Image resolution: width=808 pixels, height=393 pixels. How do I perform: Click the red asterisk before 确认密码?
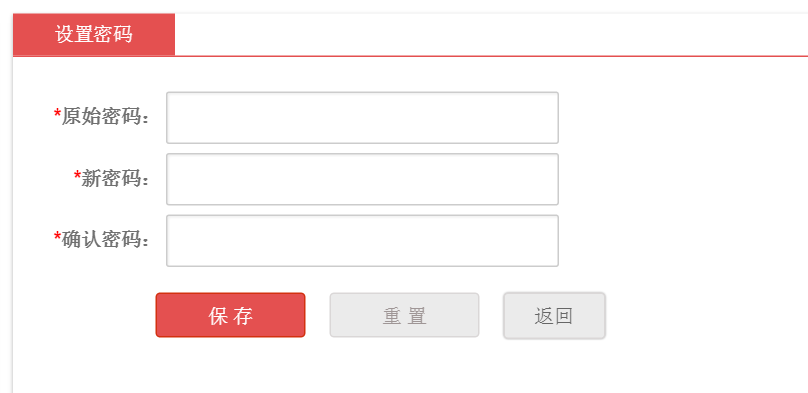coord(57,236)
